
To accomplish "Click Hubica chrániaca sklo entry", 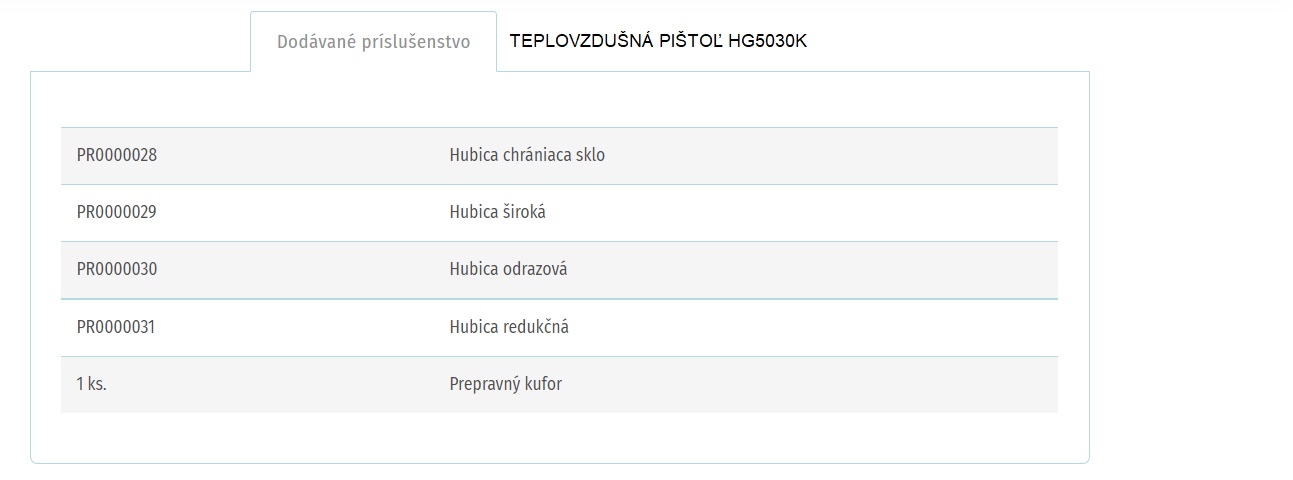I will (x=527, y=156).
